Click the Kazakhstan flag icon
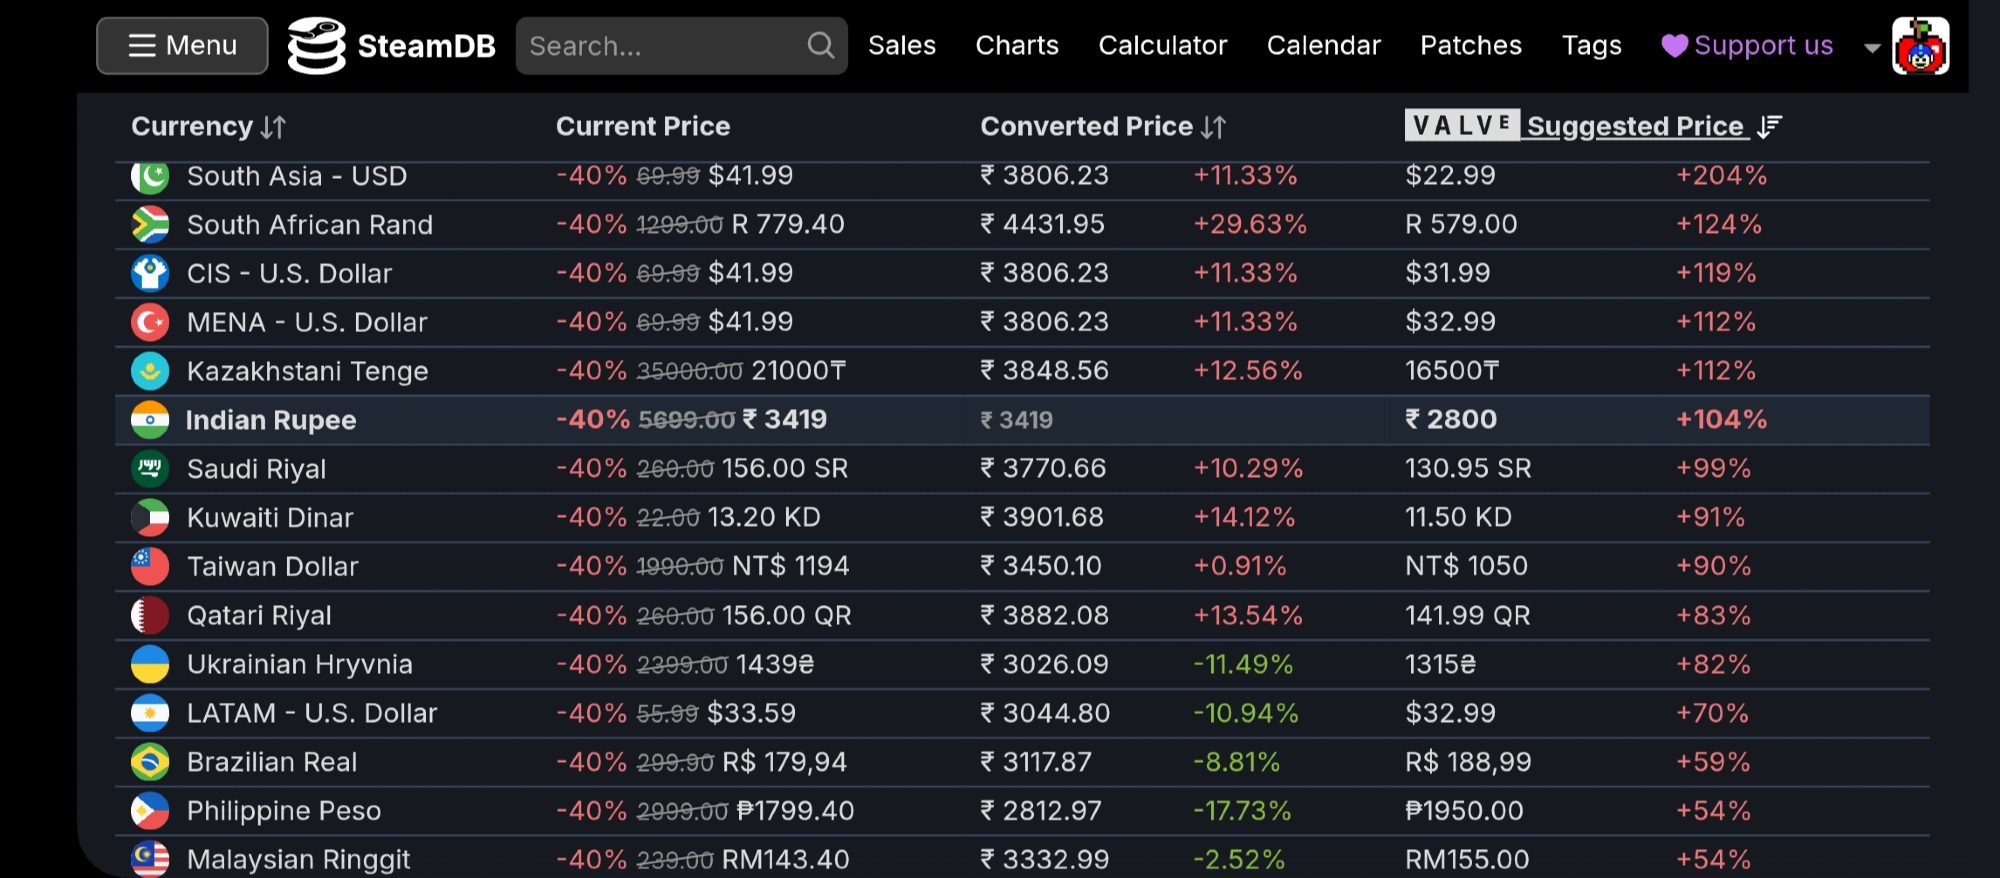This screenshot has height=878, width=2000. [150, 371]
